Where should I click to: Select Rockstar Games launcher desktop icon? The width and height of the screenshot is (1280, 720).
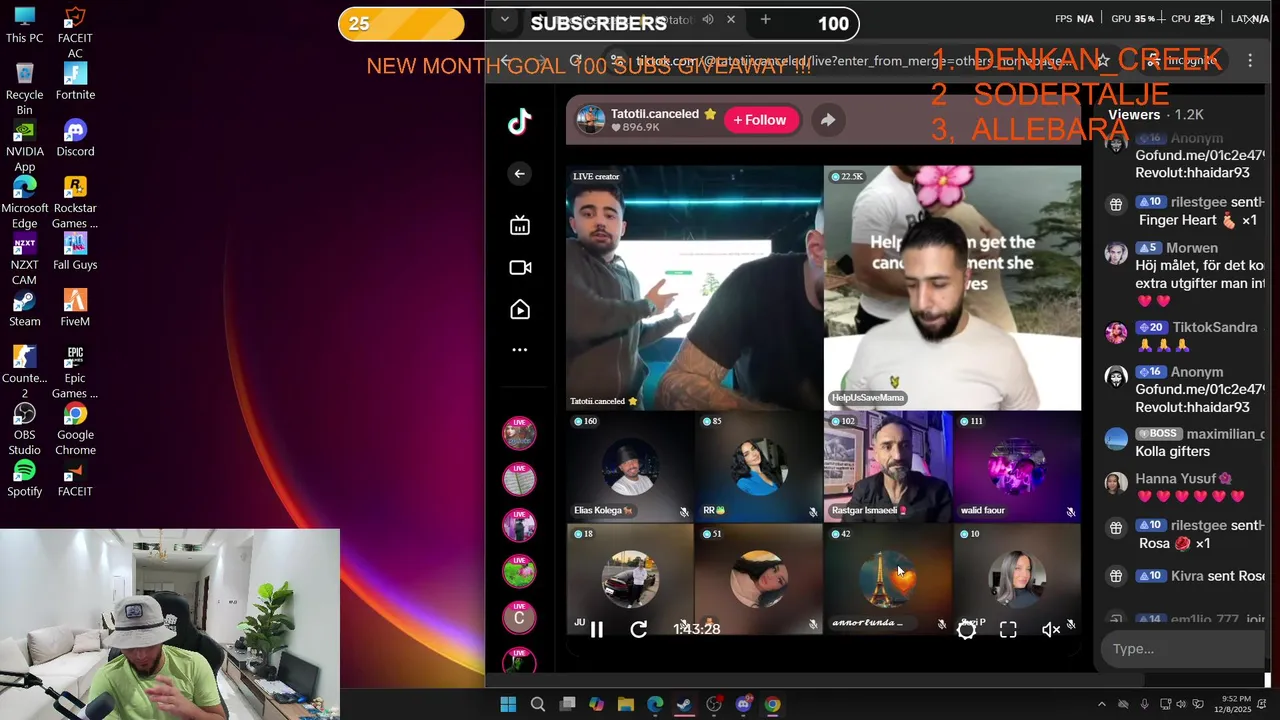coord(75,203)
